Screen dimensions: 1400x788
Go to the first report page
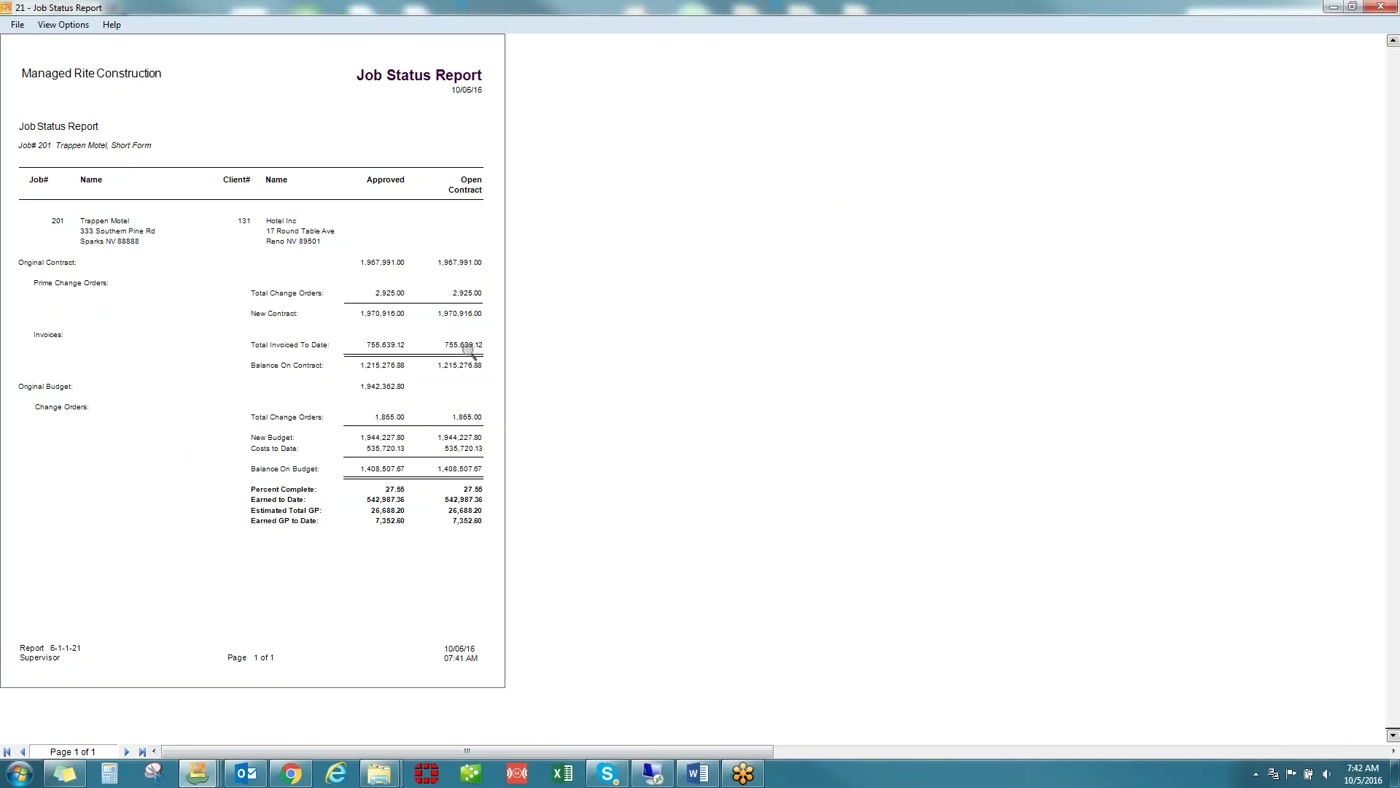(7, 752)
